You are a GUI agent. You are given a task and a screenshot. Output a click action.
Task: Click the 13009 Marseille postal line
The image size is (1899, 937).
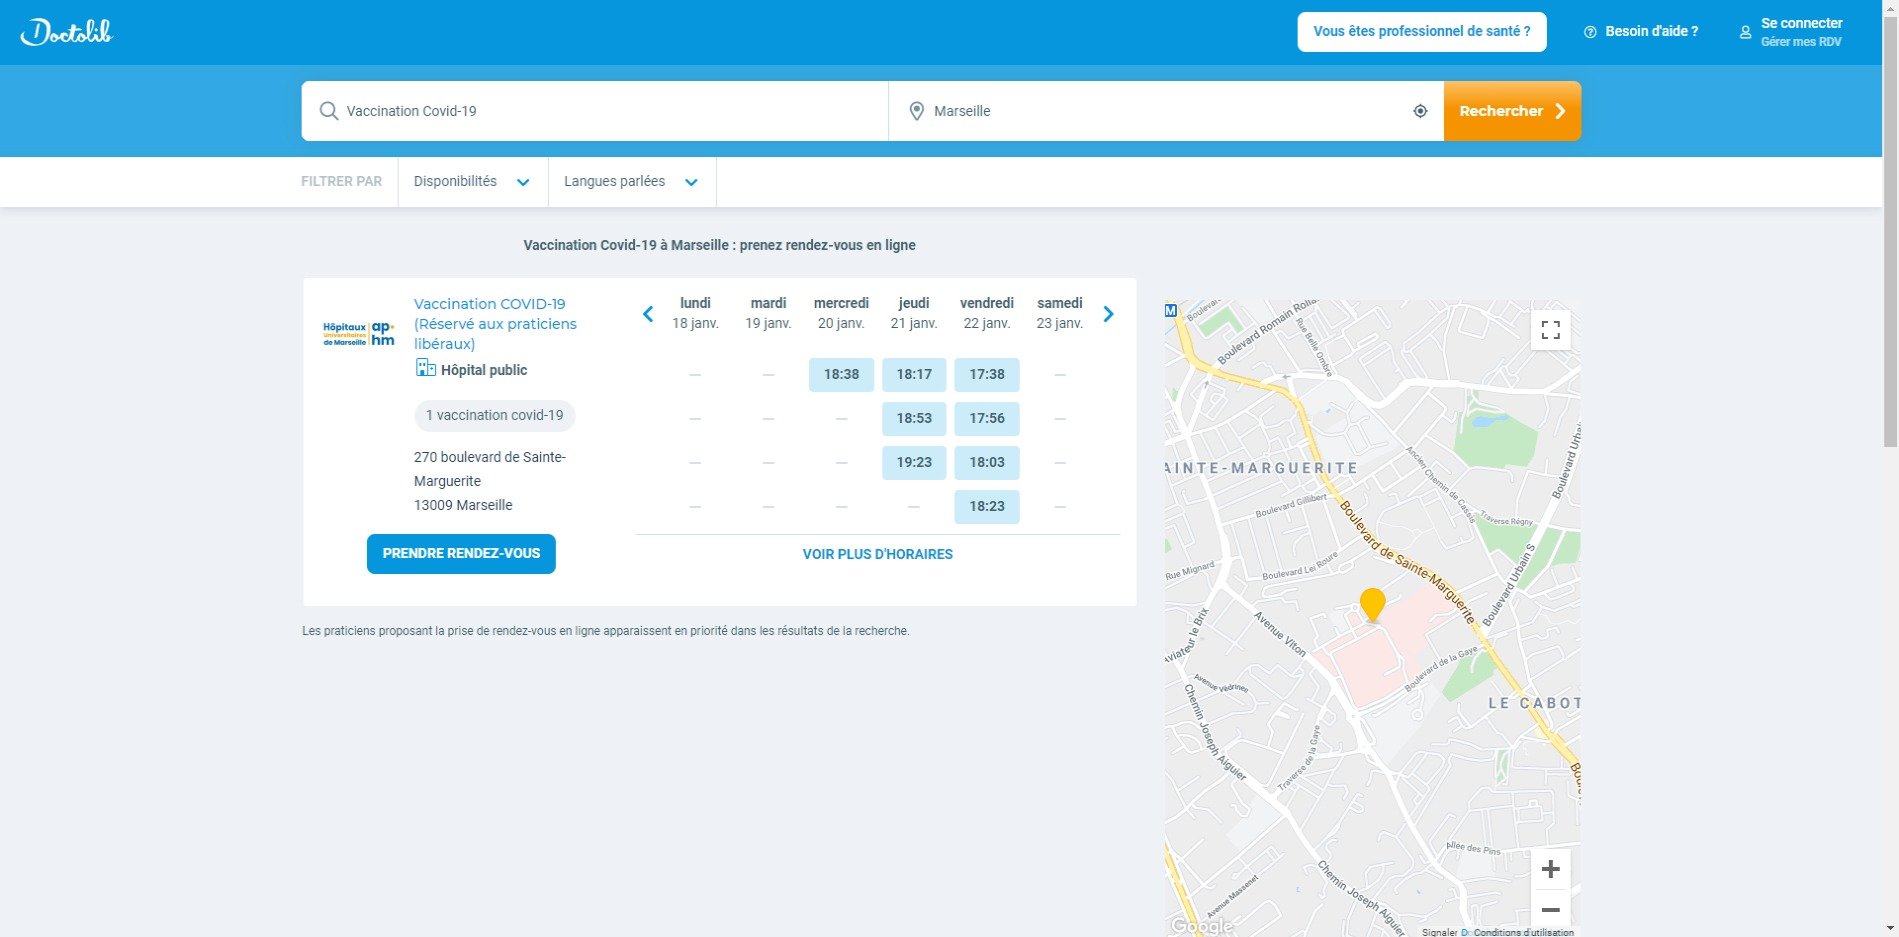coord(463,506)
